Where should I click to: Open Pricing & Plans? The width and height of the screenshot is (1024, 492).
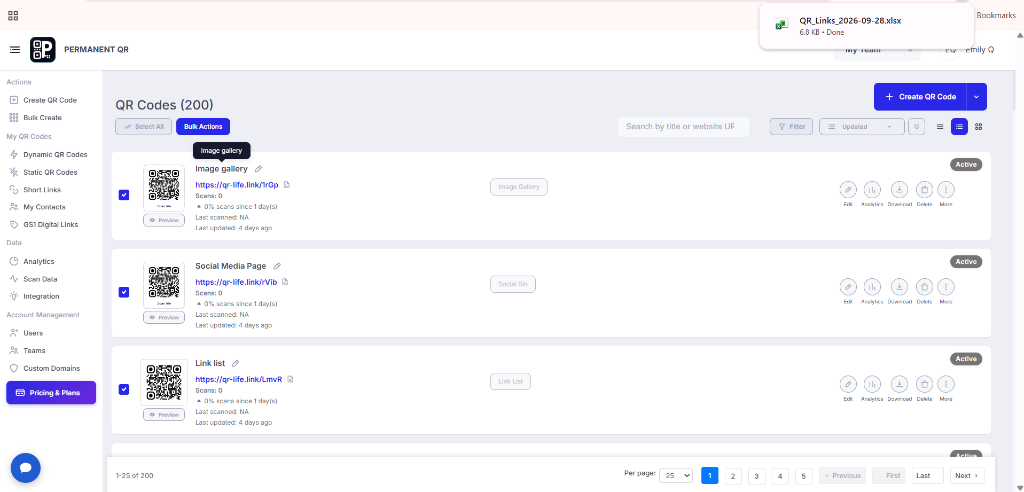pos(51,393)
